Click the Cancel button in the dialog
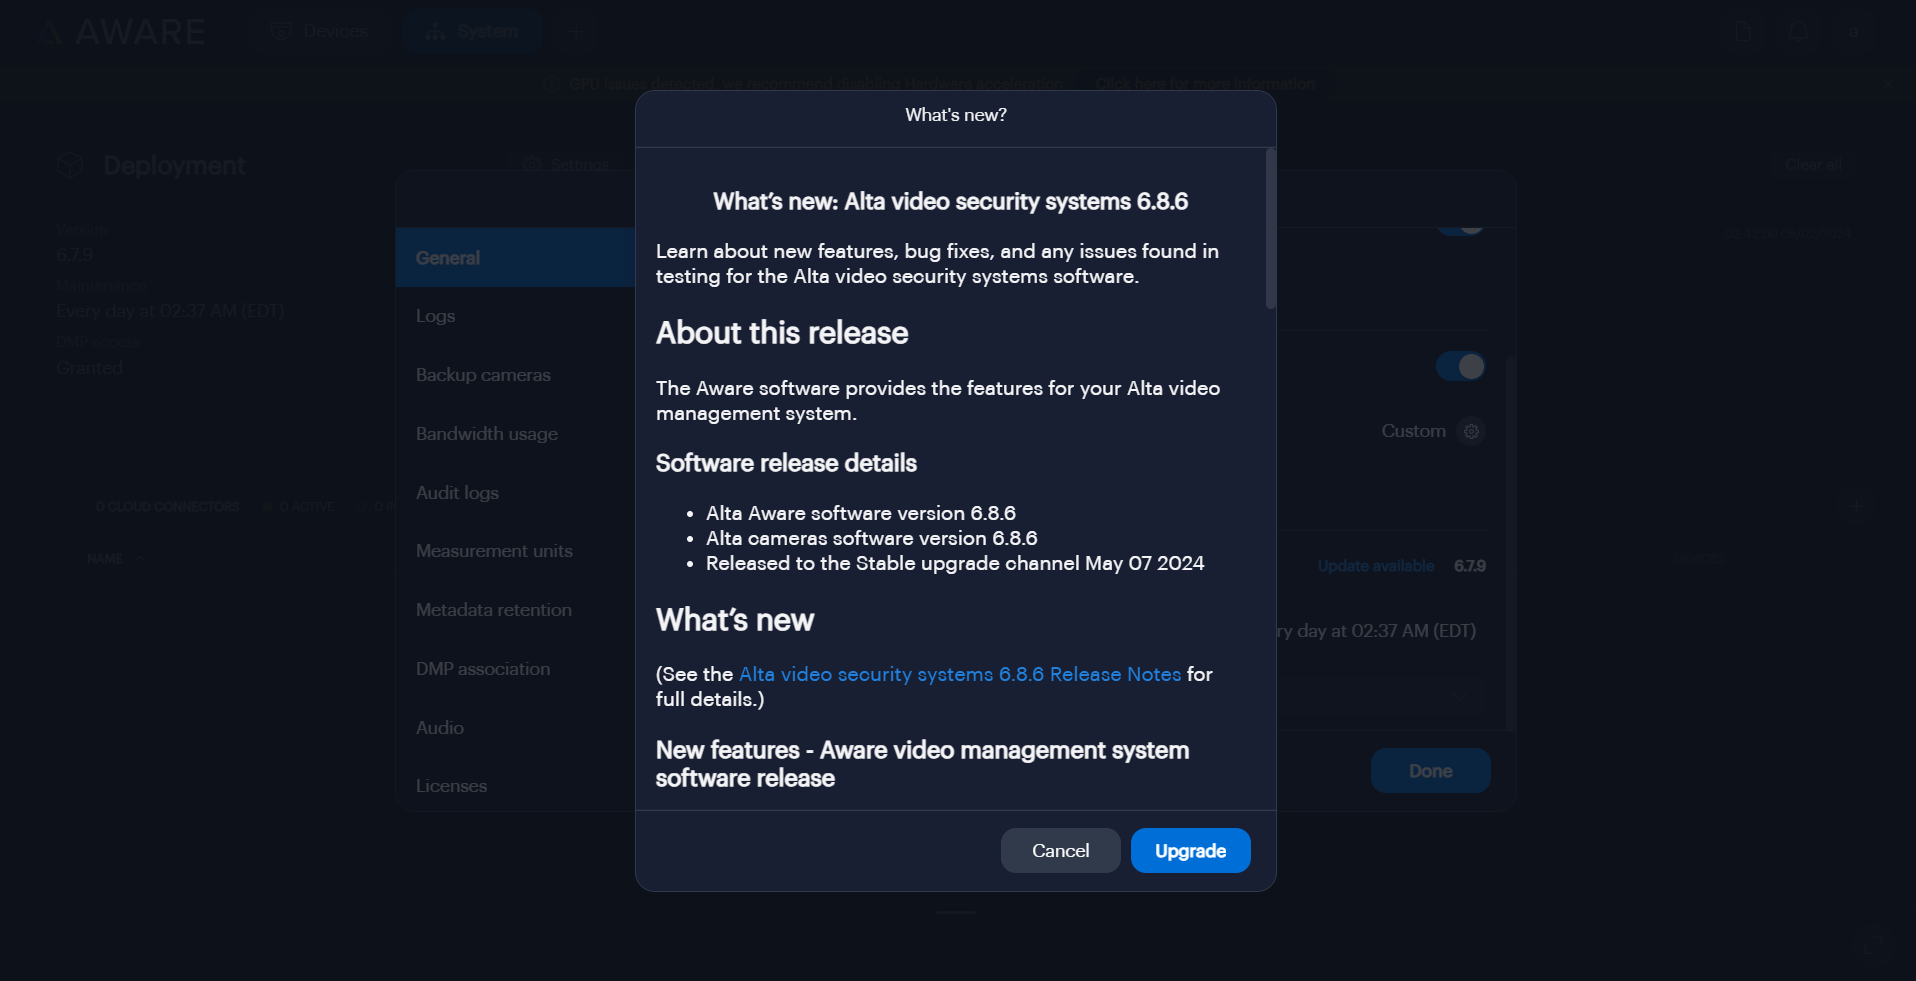 (1060, 850)
